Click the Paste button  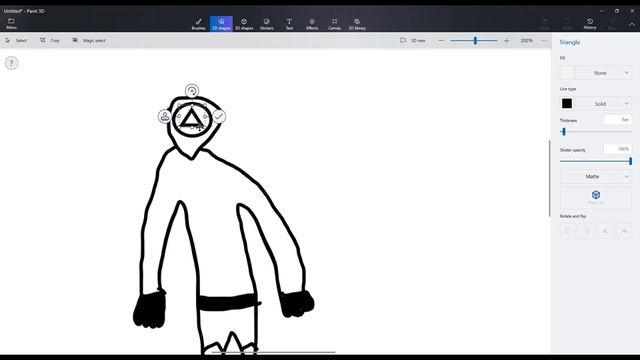click(544, 24)
